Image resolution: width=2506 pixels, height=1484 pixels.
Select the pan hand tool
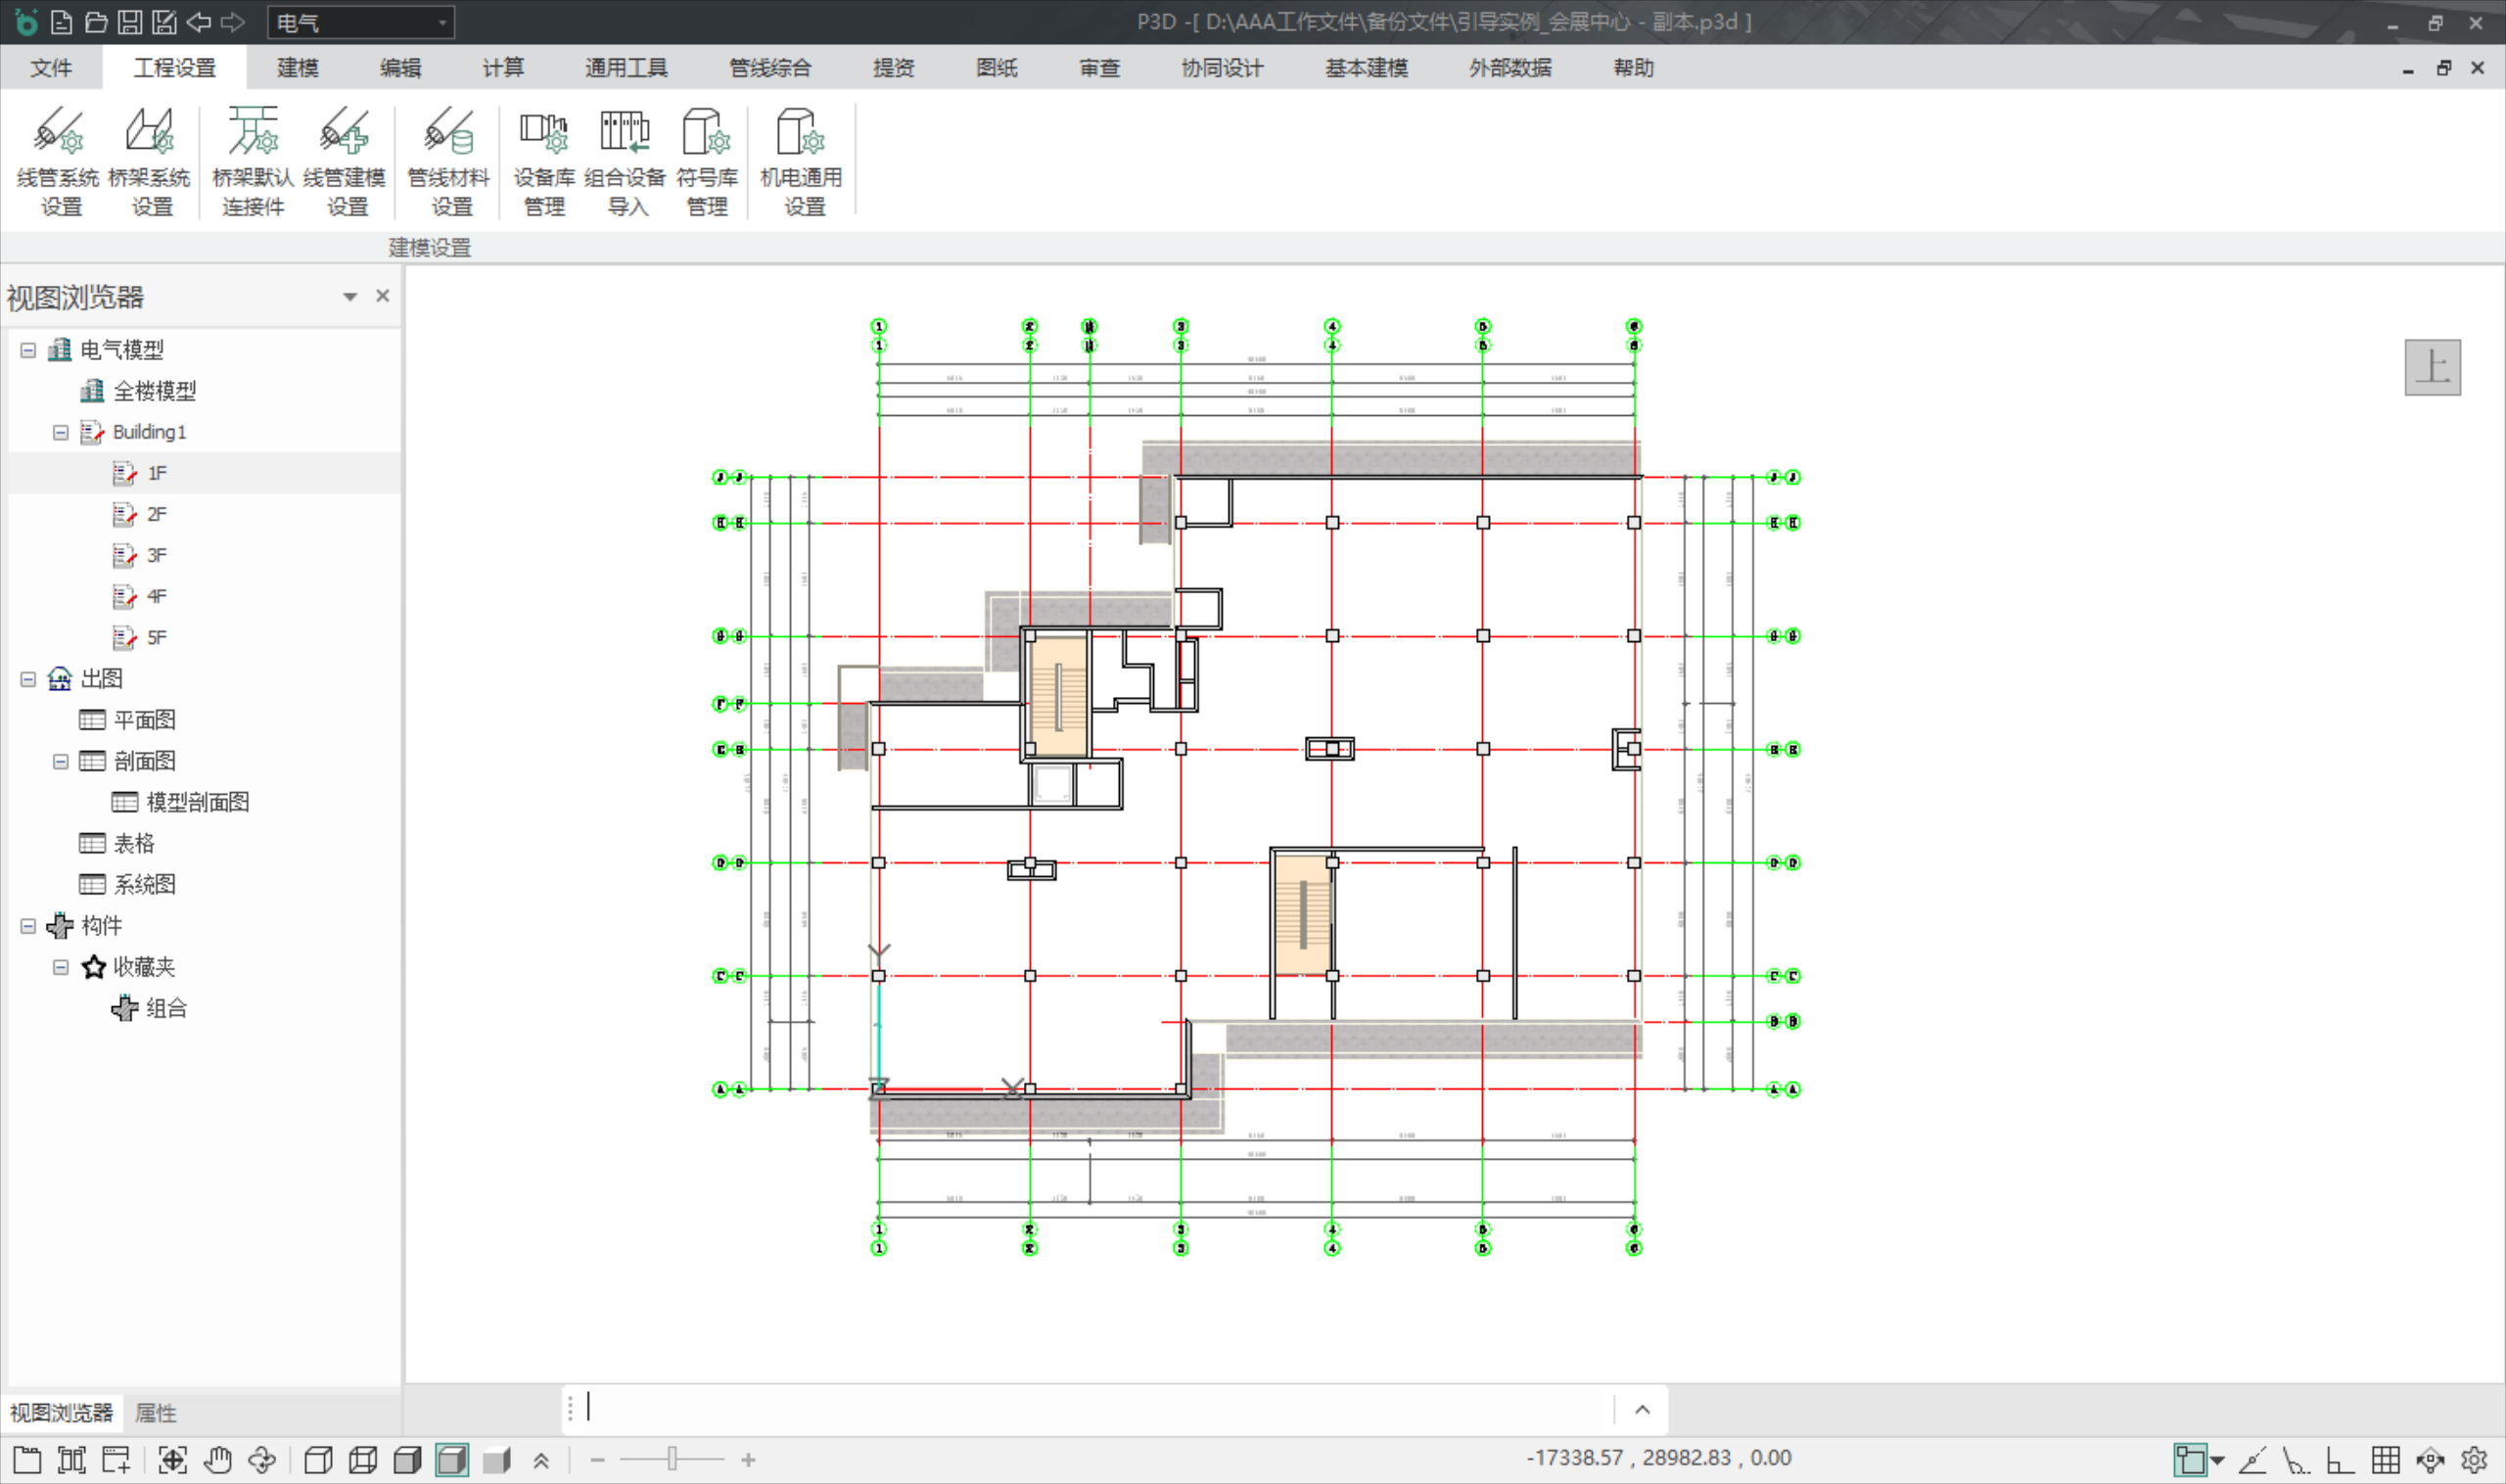(217, 1460)
